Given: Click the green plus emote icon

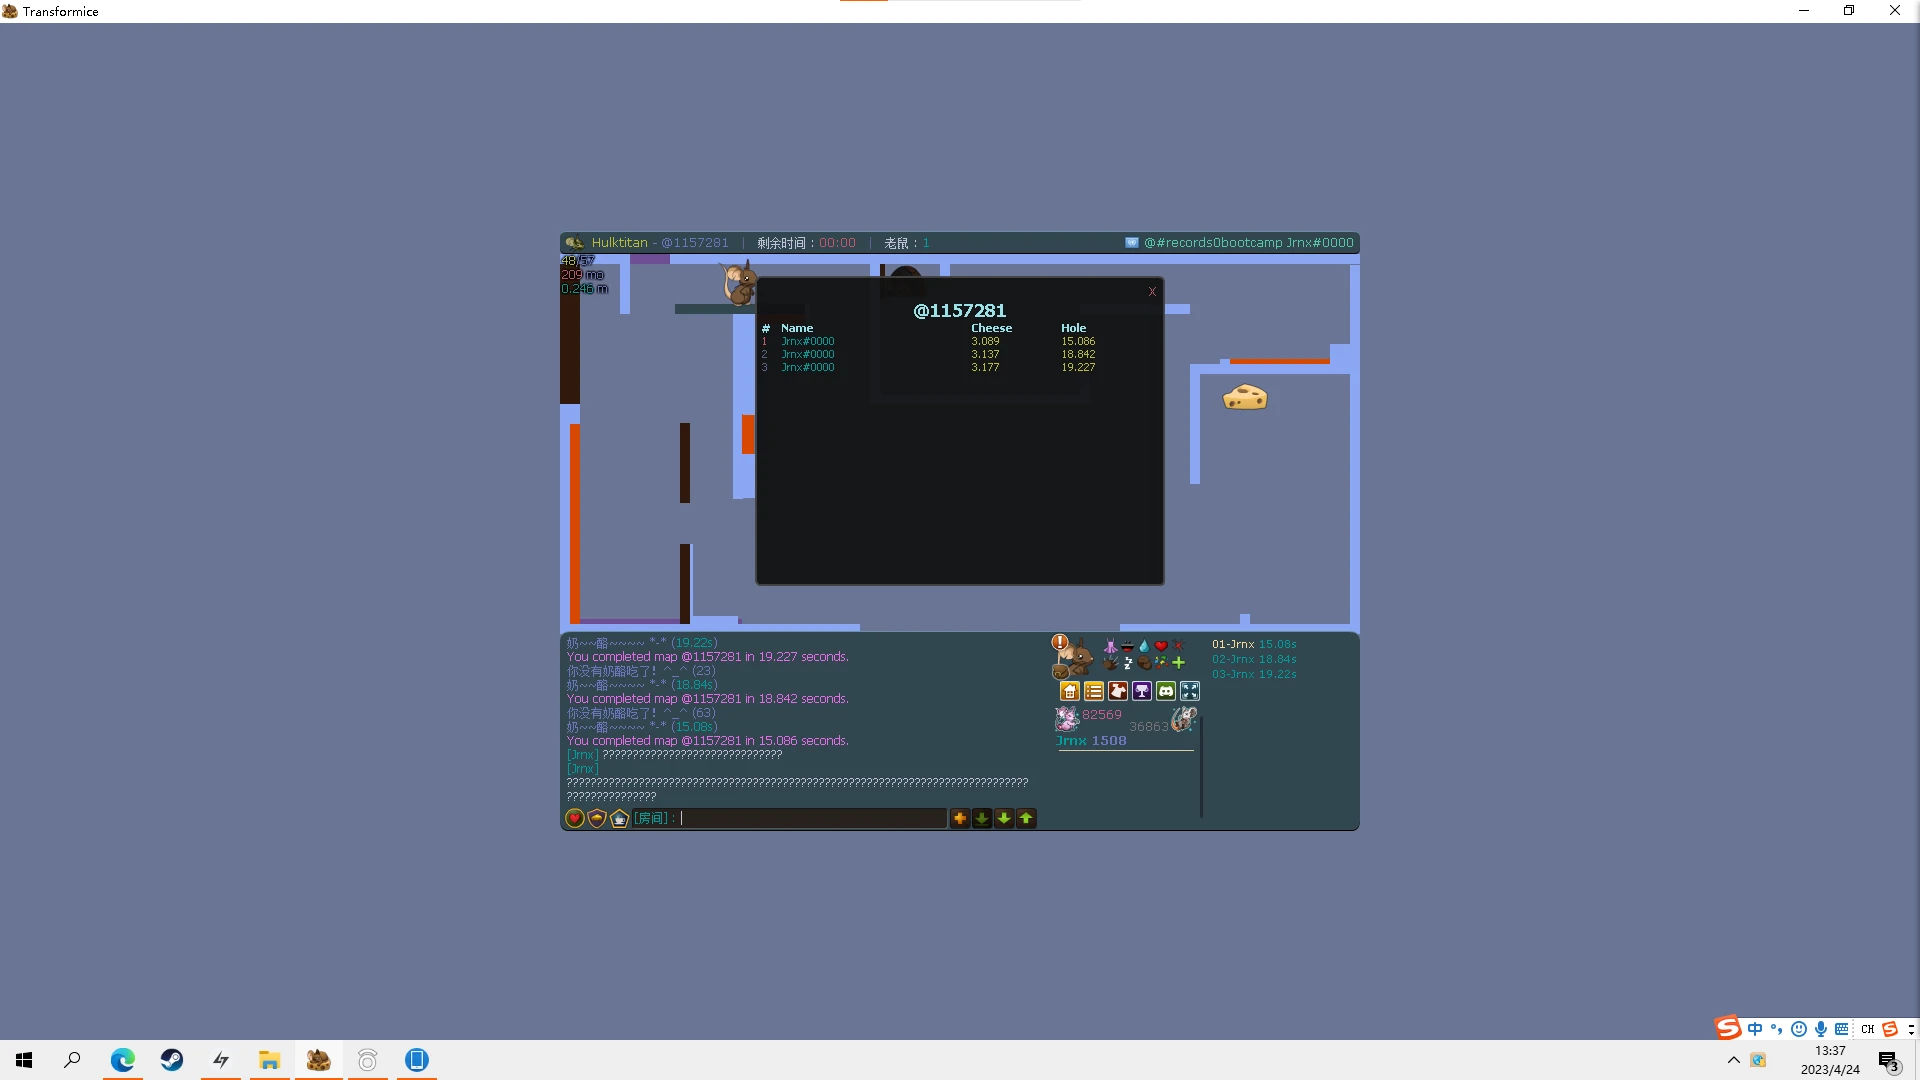Looking at the screenshot, I should [x=1178, y=662].
